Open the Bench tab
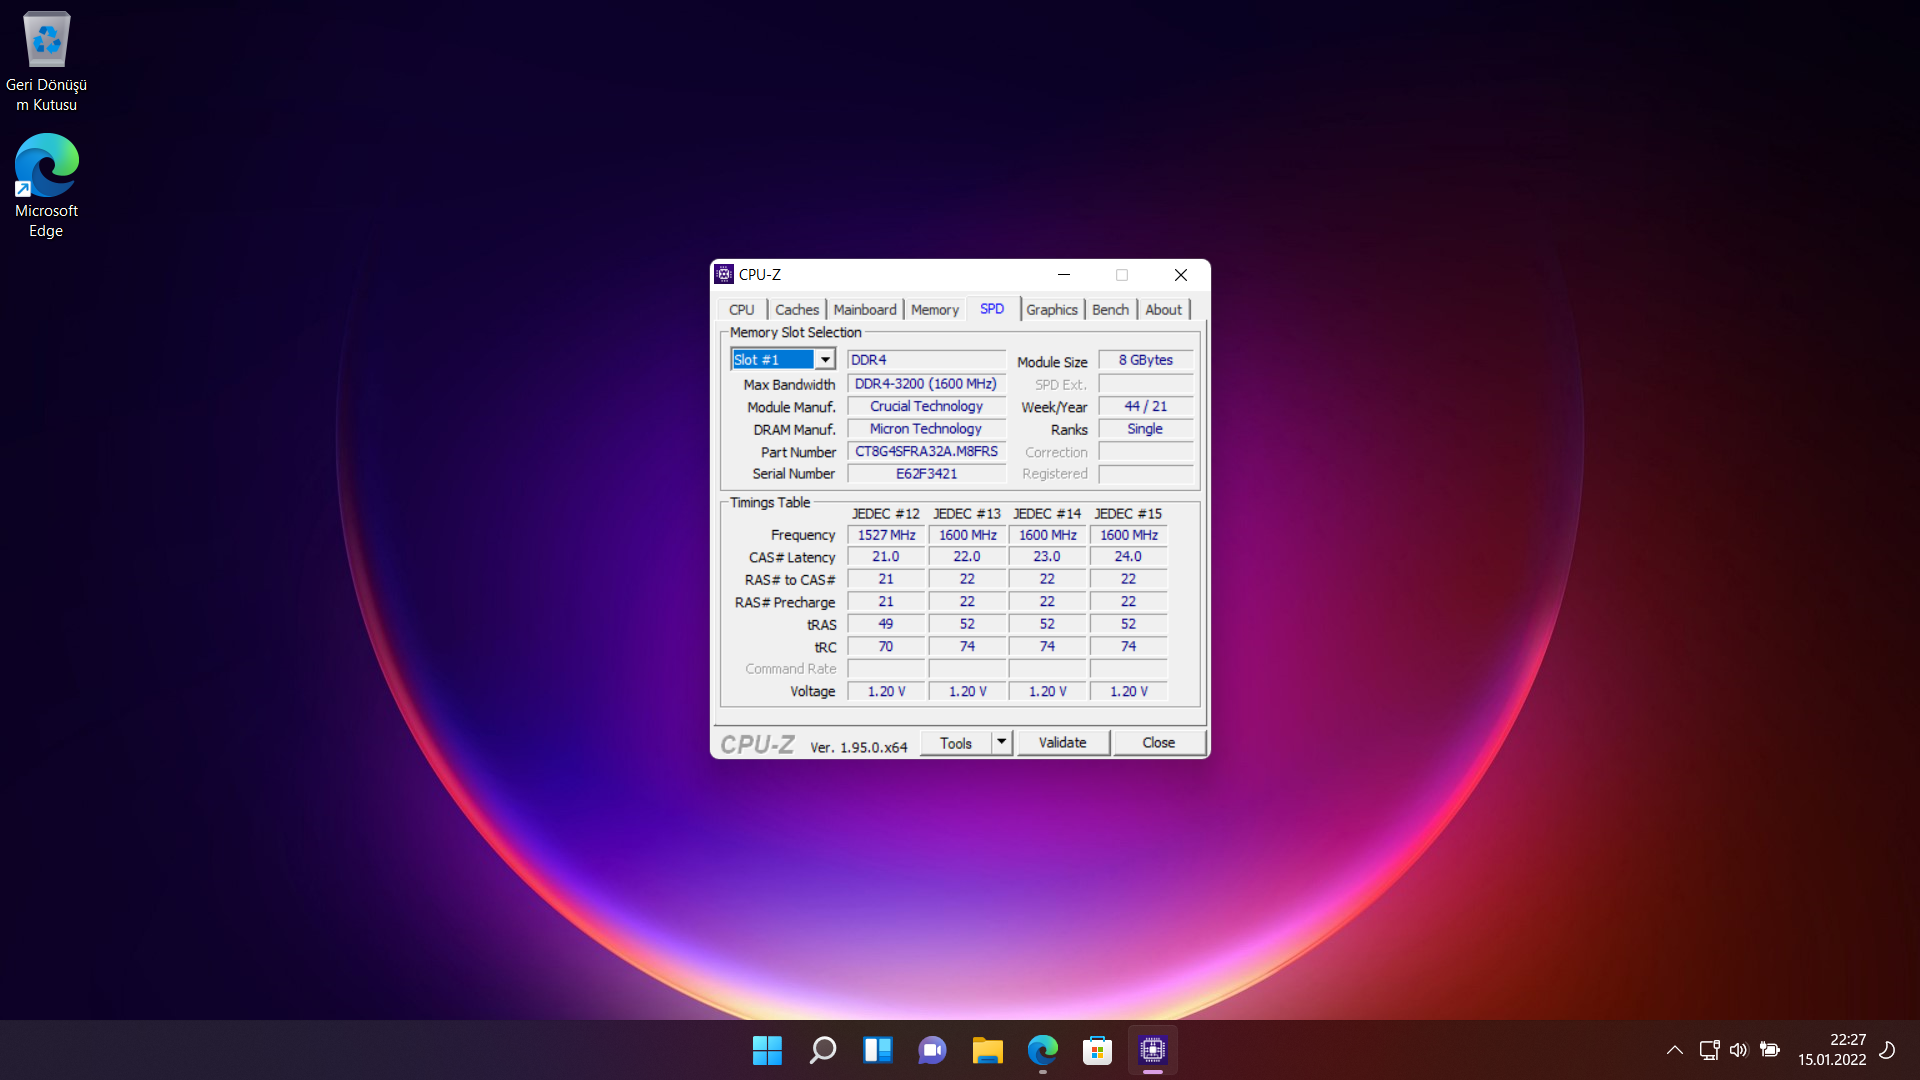 coord(1110,310)
